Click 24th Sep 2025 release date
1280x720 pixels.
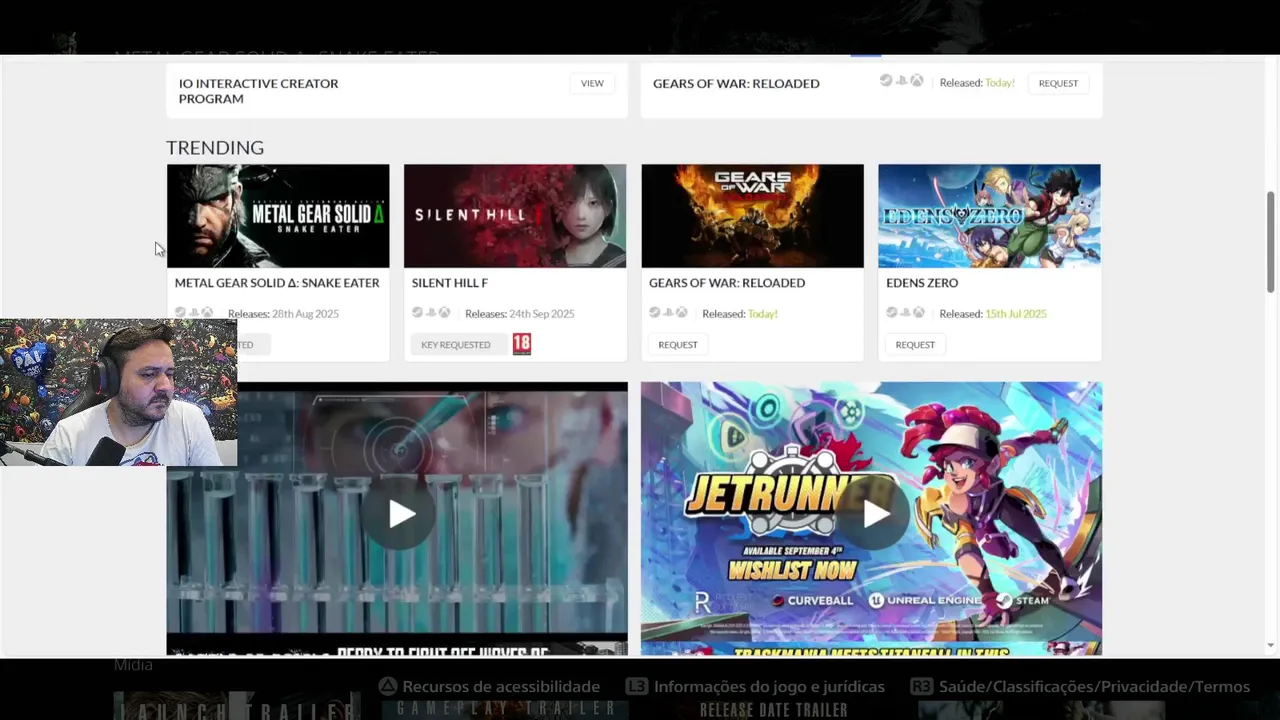[x=542, y=314]
